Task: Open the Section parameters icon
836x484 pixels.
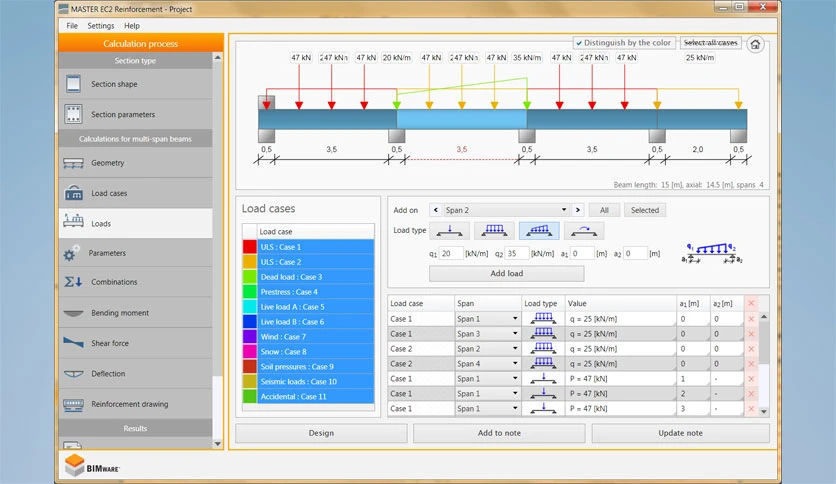Action: [x=73, y=114]
